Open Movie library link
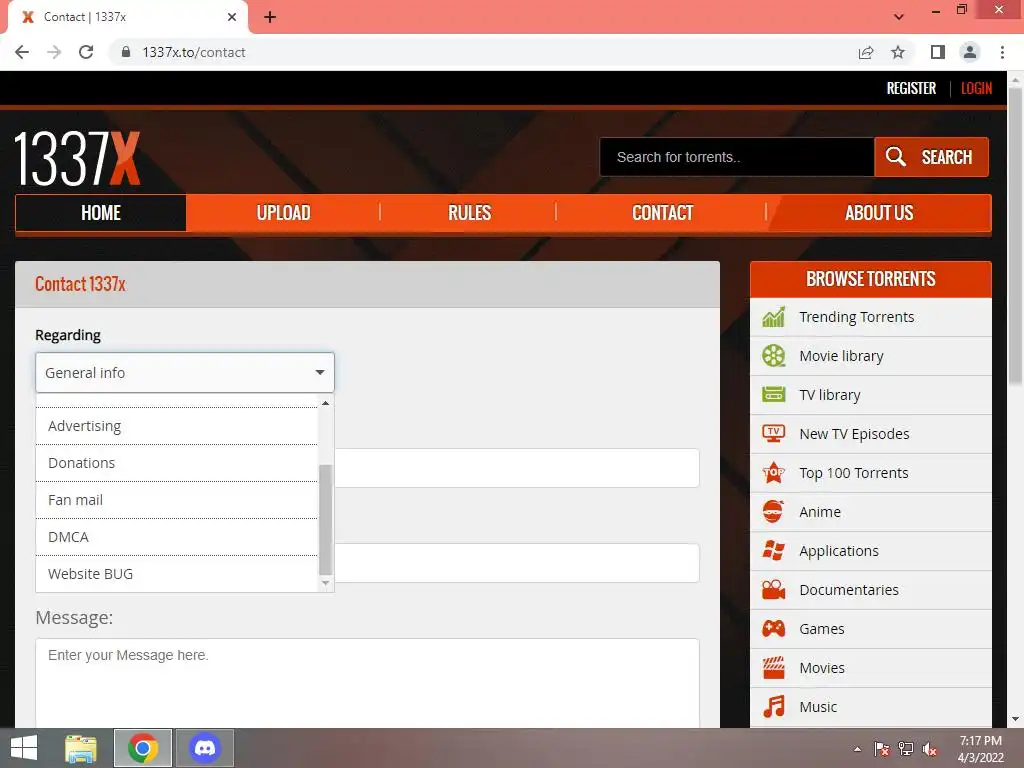The image size is (1024, 768). [x=841, y=356]
